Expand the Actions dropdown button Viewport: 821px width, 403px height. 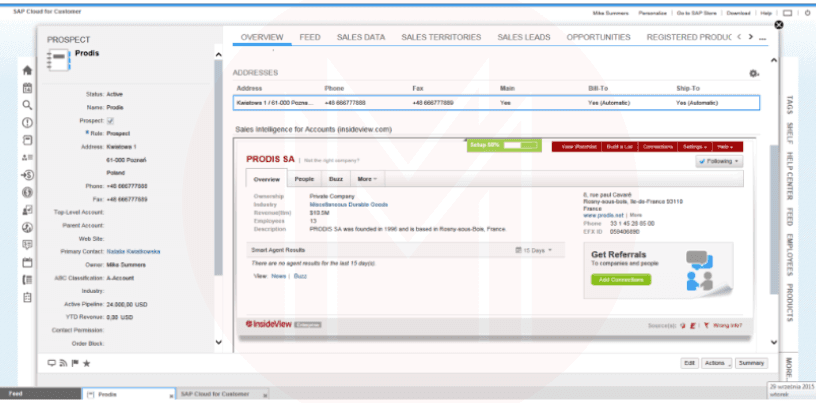tap(715, 363)
